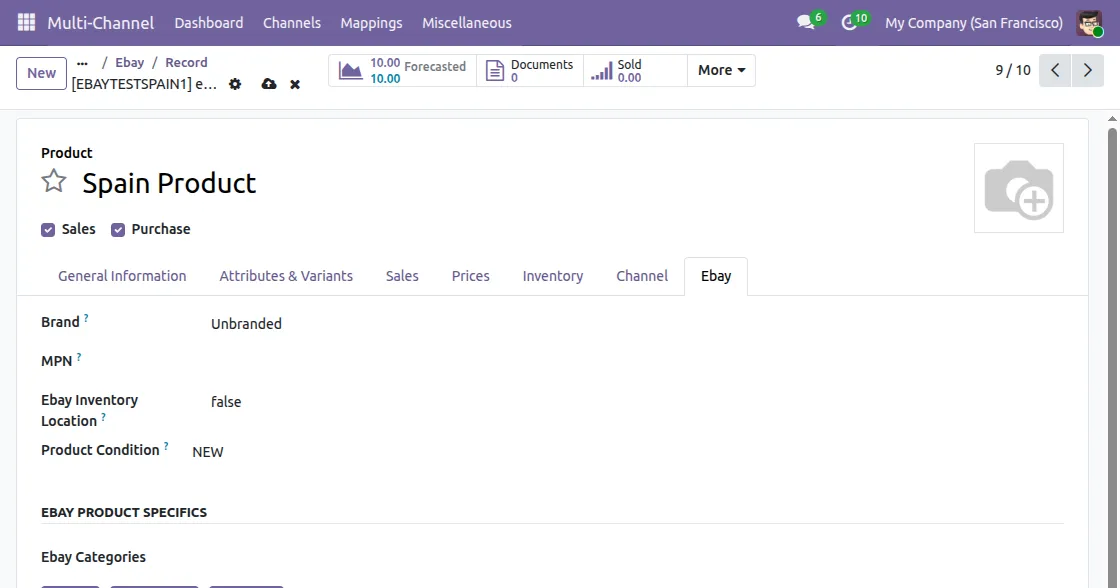This screenshot has width=1120, height=588.
Task: Click the EBAY PRODUCT SPECIFICS heading
Action: 124,512
